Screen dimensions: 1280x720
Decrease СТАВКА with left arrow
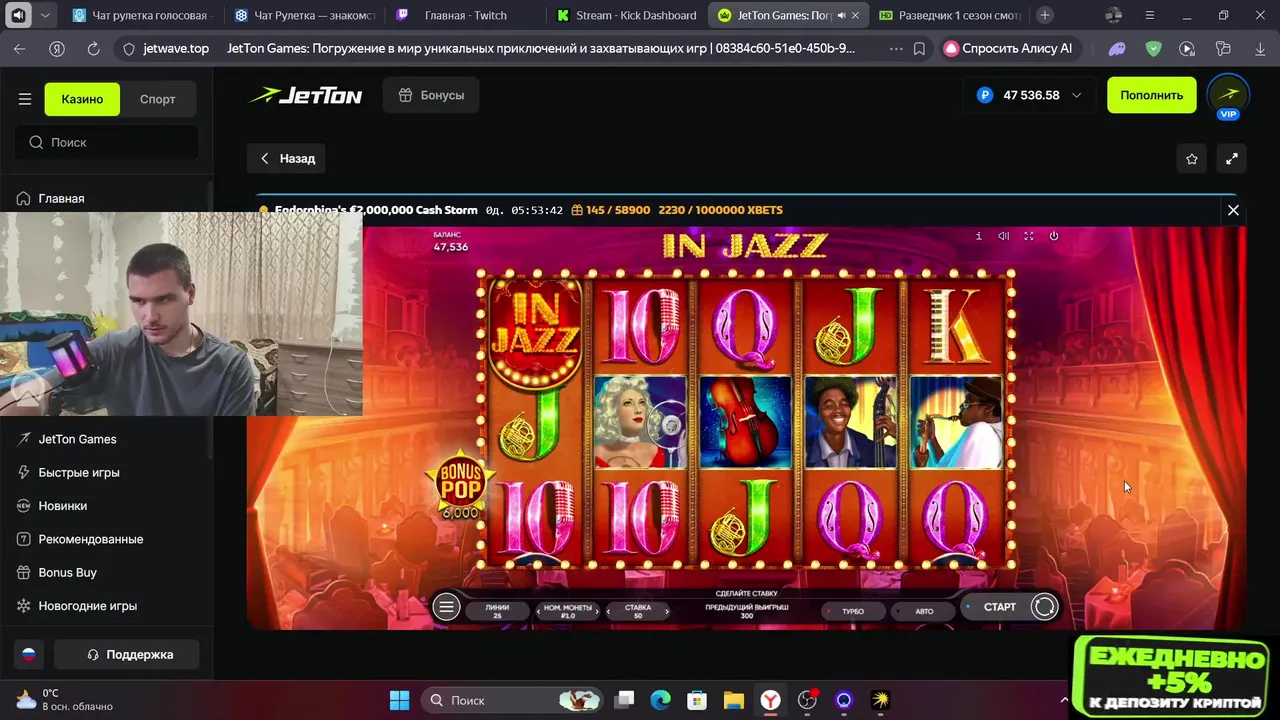(609, 611)
